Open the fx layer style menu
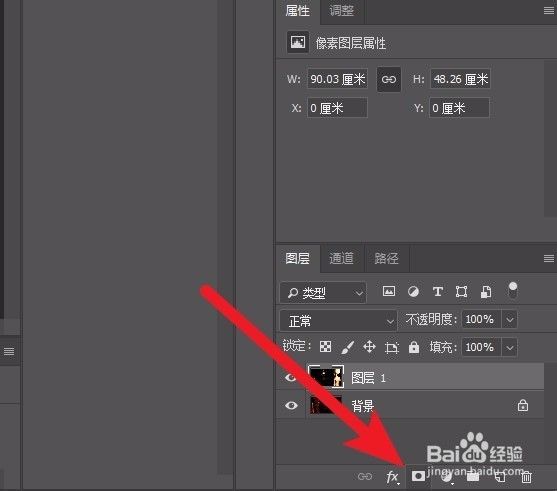This screenshot has height=491, width=557. (x=393, y=477)
